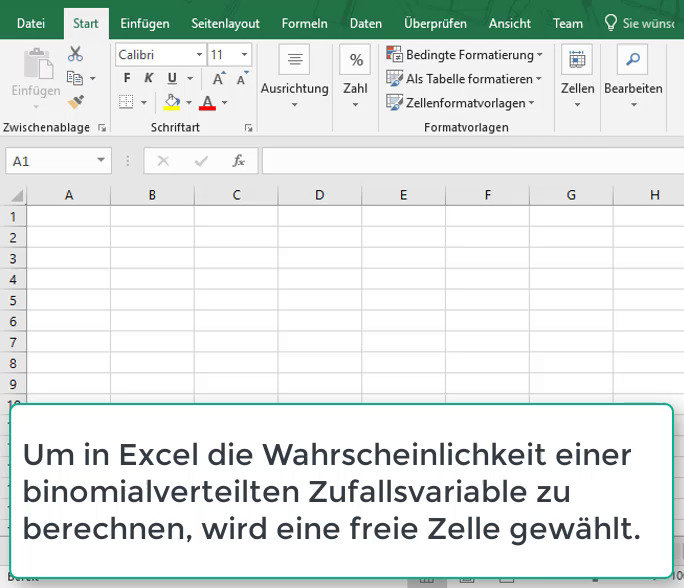Switch to the Überprüfen tab
Viewport: 684px width, 588px height.
tap(435, 23)
